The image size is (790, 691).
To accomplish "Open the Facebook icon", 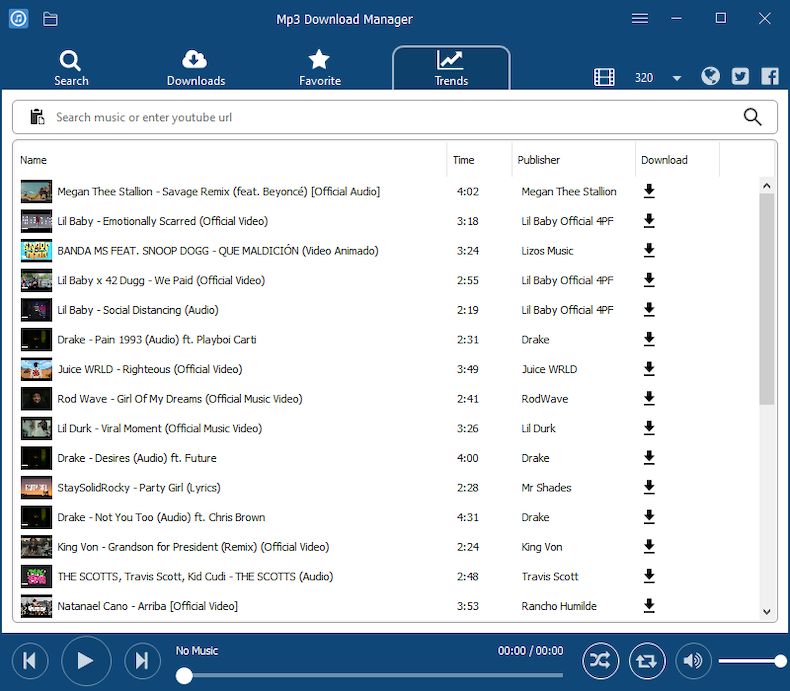I will [769, 77].
